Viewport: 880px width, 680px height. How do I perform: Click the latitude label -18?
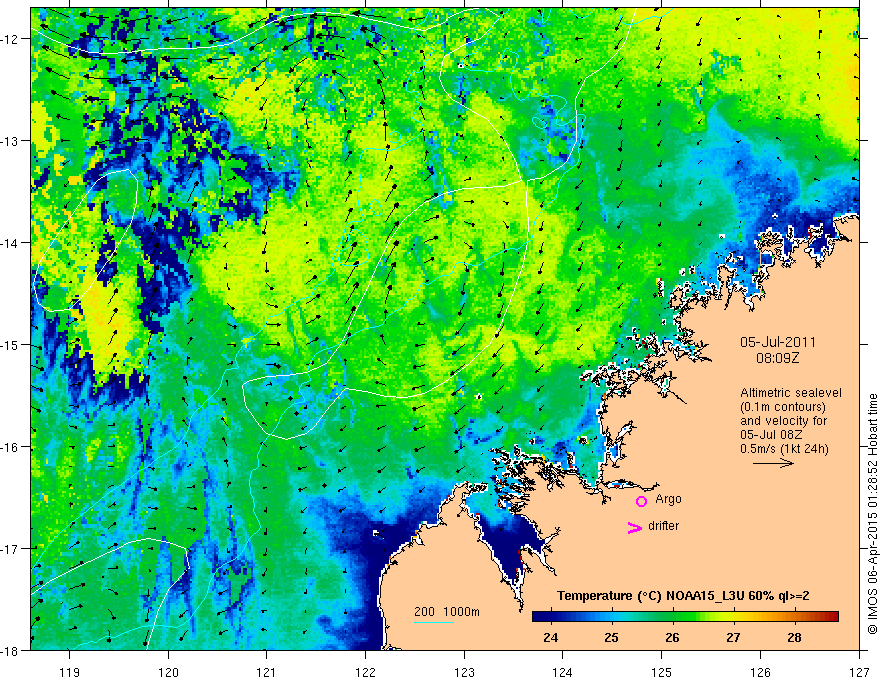[11, 651]
